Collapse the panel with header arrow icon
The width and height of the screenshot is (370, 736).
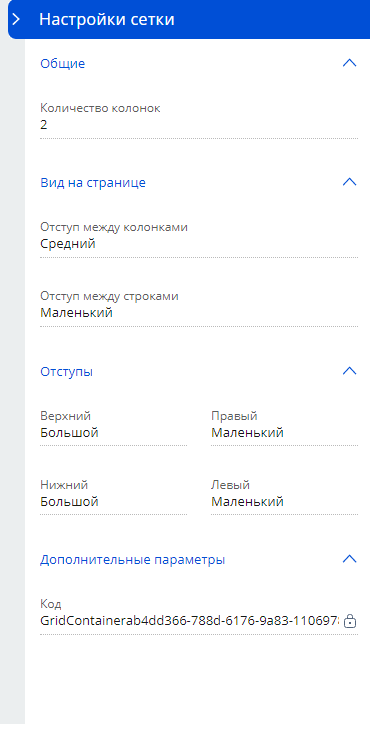(16, 19)
